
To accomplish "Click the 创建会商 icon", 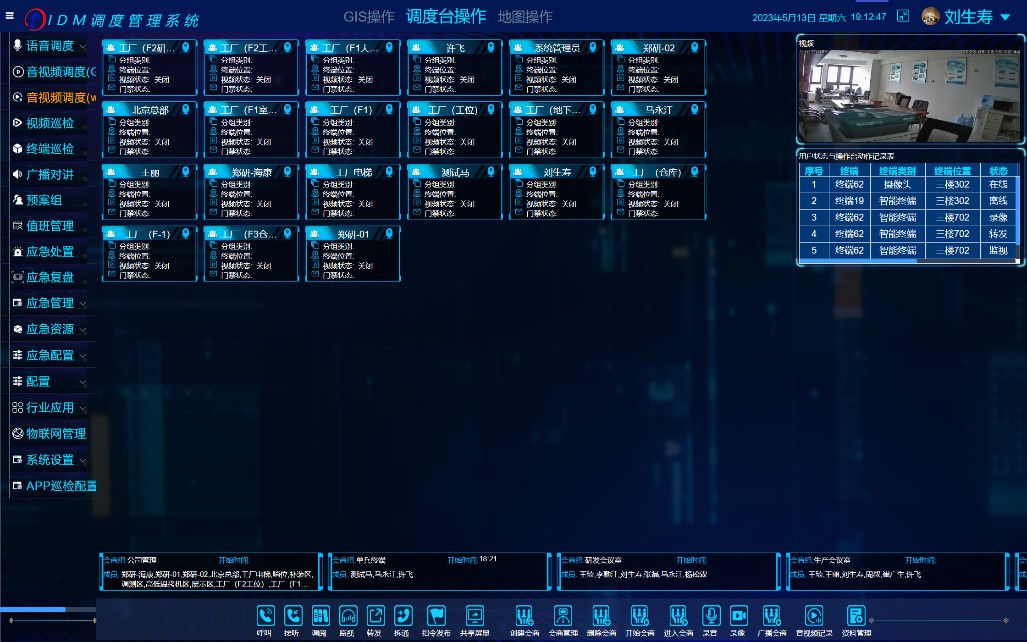I will click(524, 616).
